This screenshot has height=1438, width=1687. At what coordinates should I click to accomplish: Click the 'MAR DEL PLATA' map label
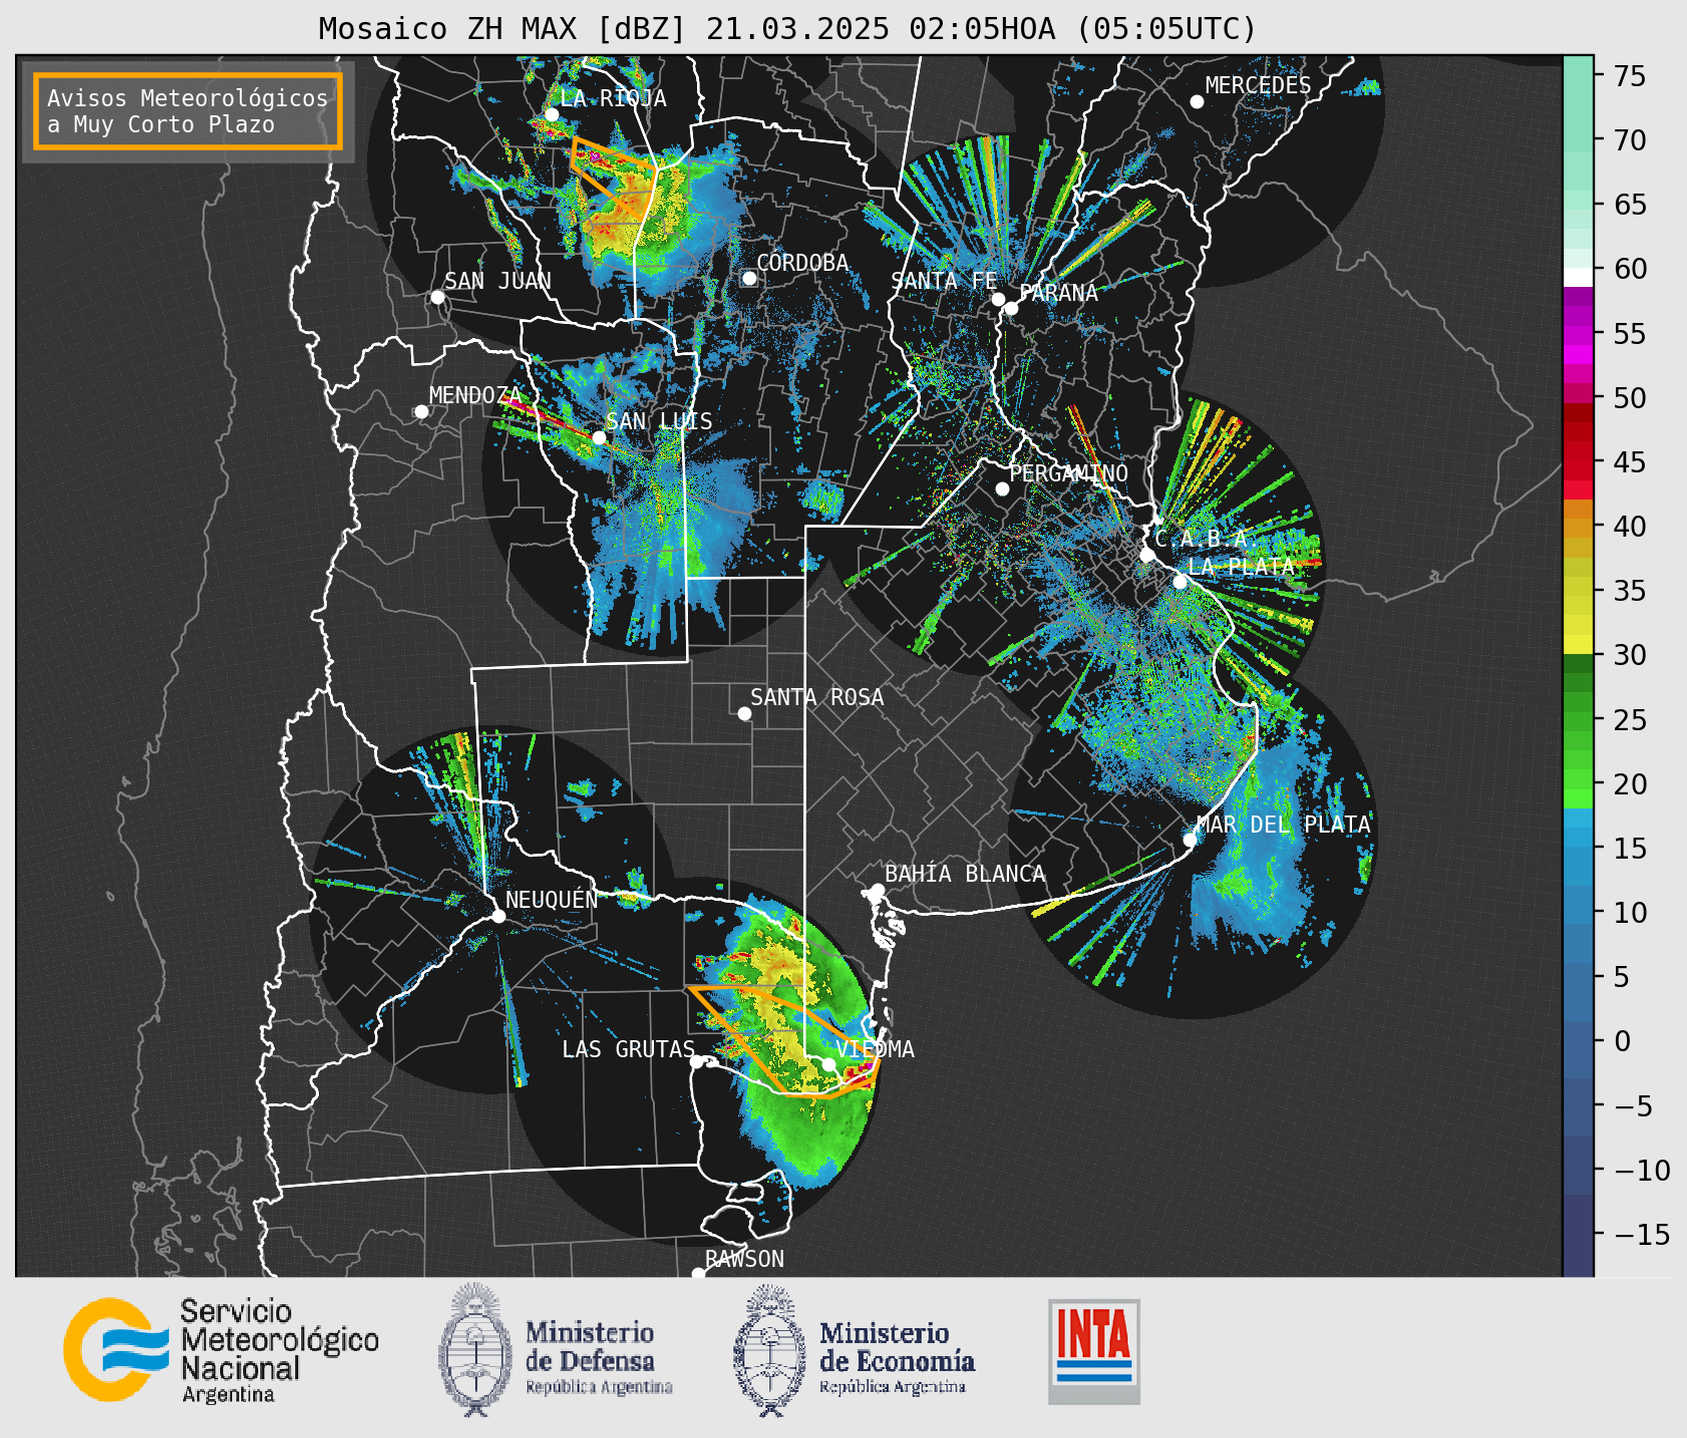pyautogui.click(x=1283, y=824)
